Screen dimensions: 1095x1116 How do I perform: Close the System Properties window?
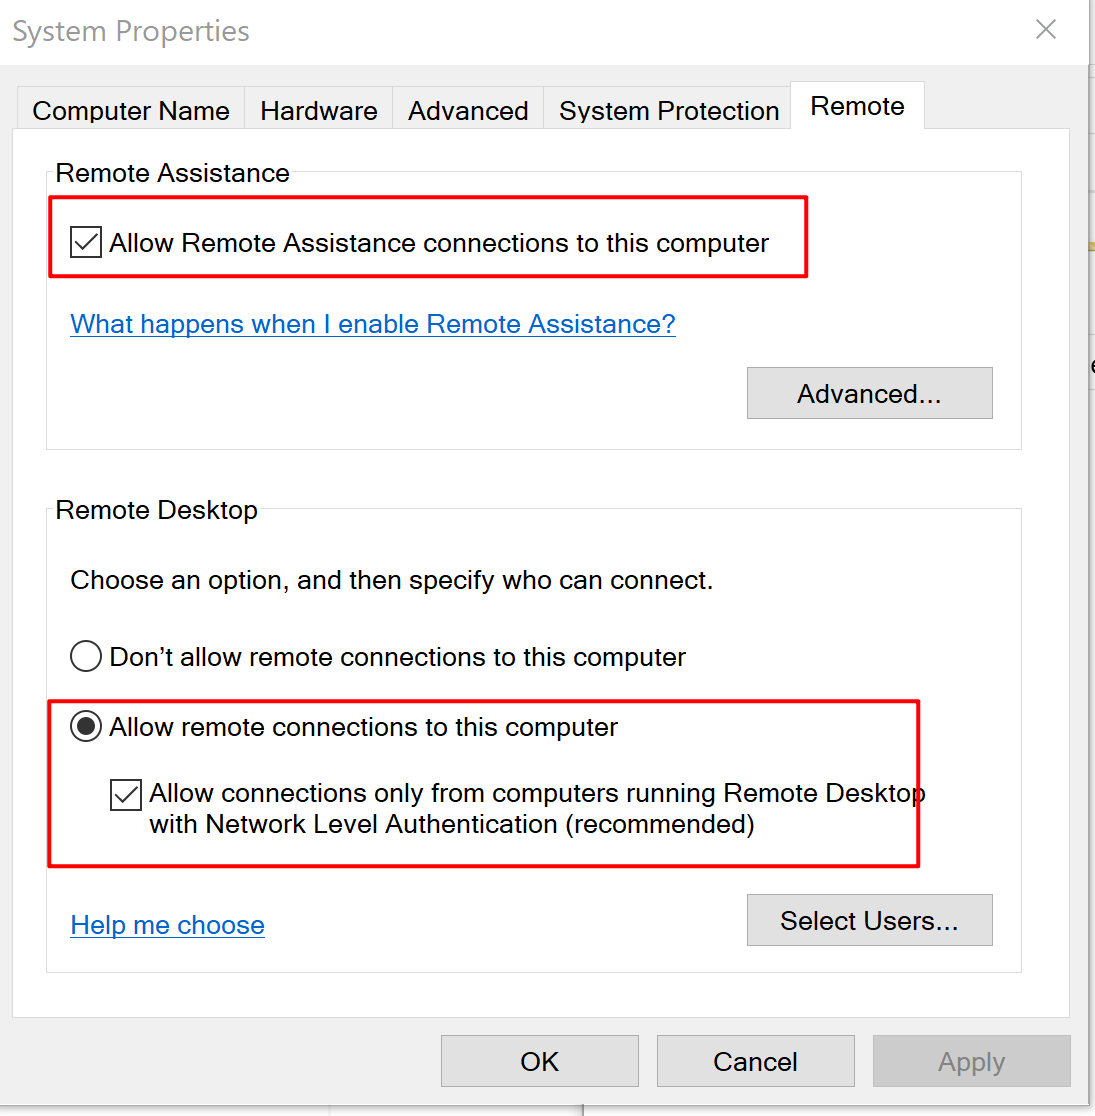point(1046,30)
